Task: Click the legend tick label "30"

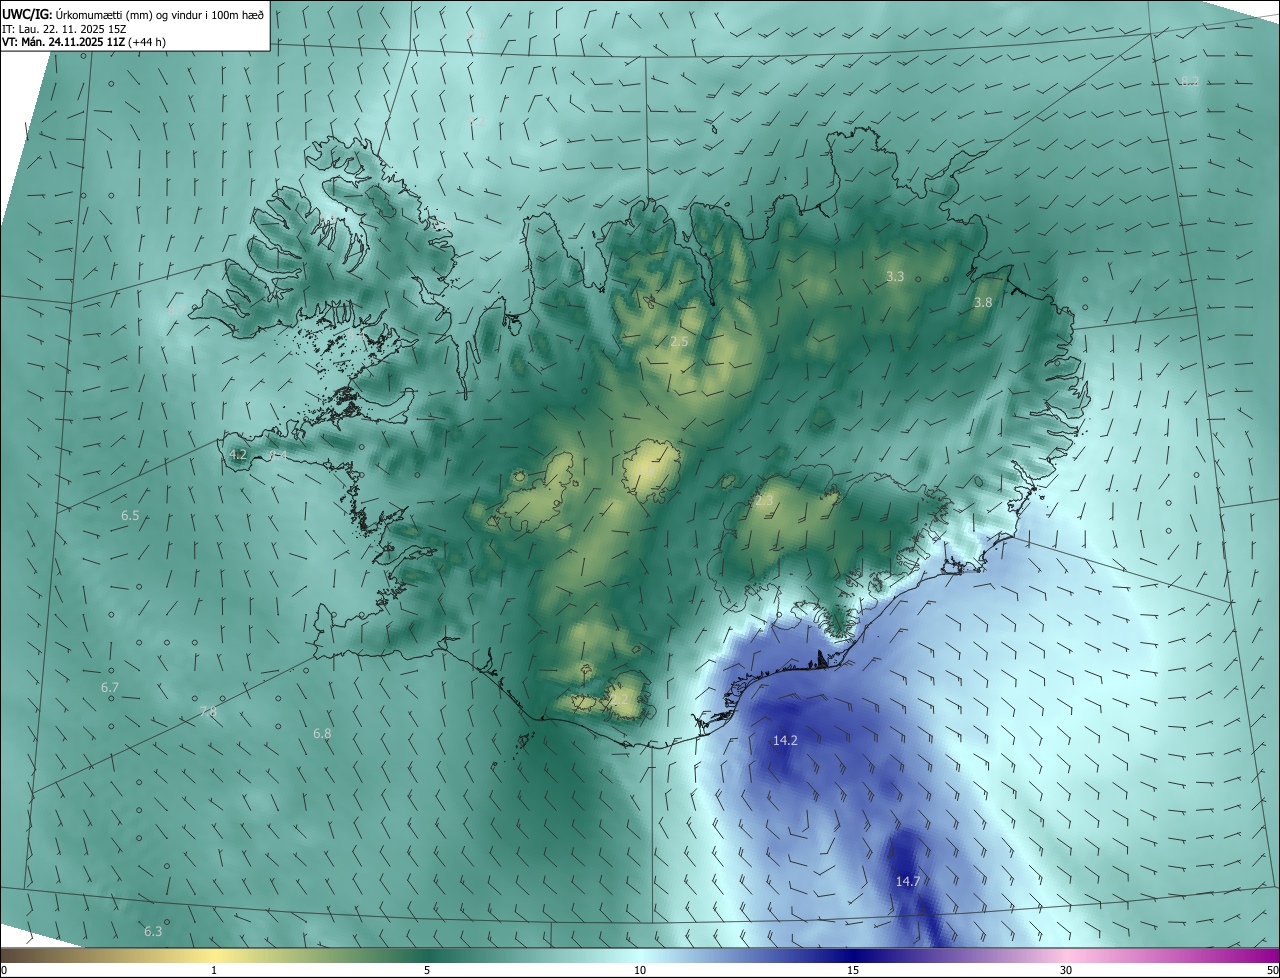Action: (1066, 970)
